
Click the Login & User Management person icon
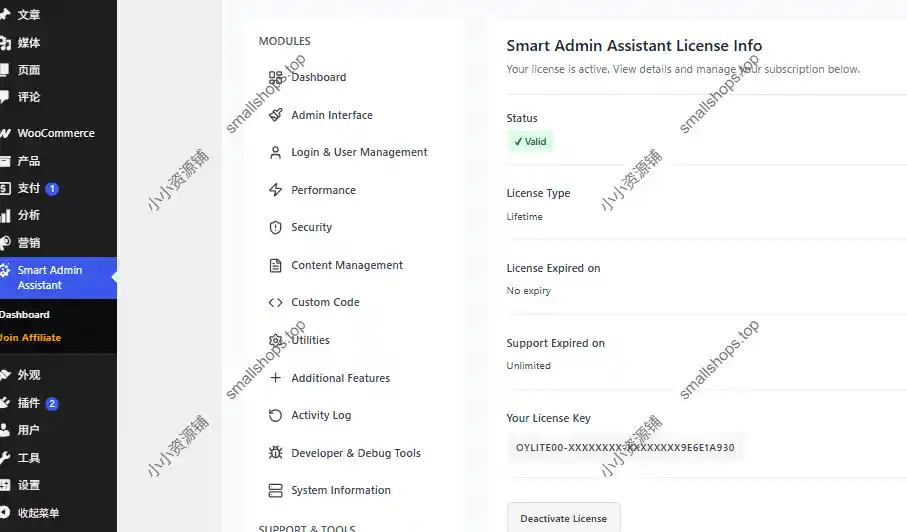coord(275,153)
